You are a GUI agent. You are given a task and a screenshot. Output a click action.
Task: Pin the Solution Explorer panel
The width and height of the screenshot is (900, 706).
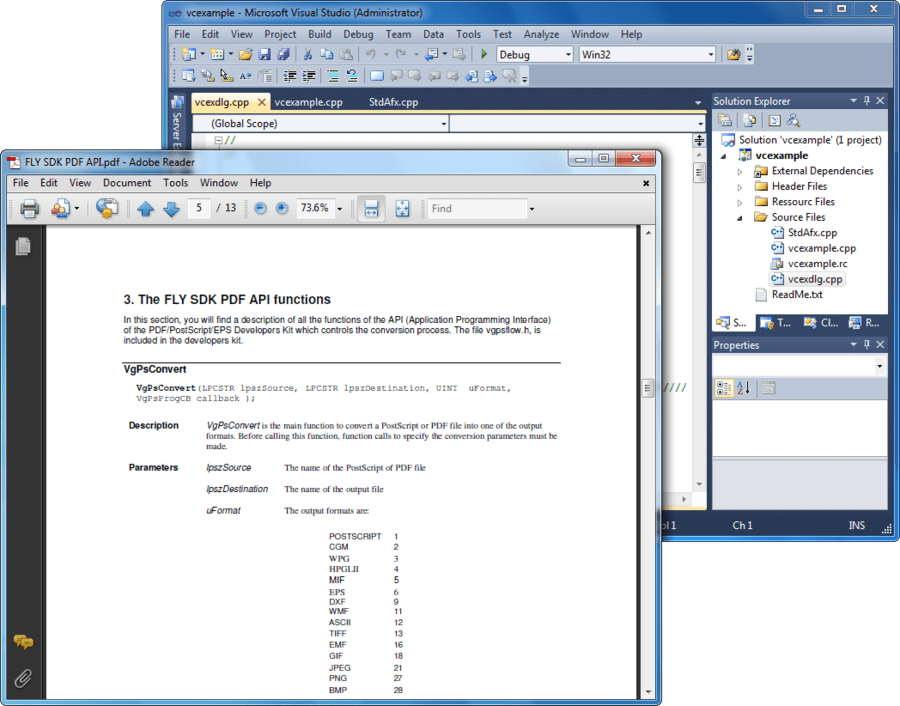tap(867, 100)
